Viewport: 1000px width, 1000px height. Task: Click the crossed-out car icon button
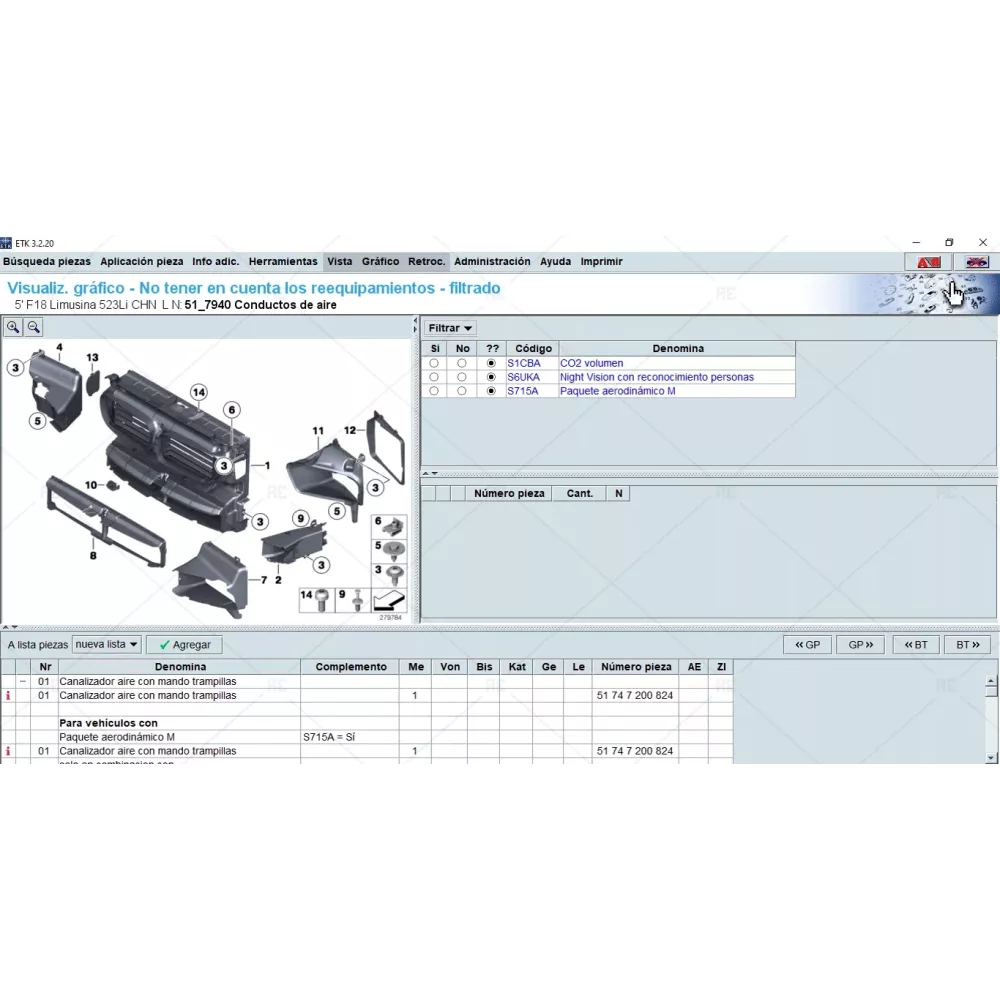[x=976, y=262]
